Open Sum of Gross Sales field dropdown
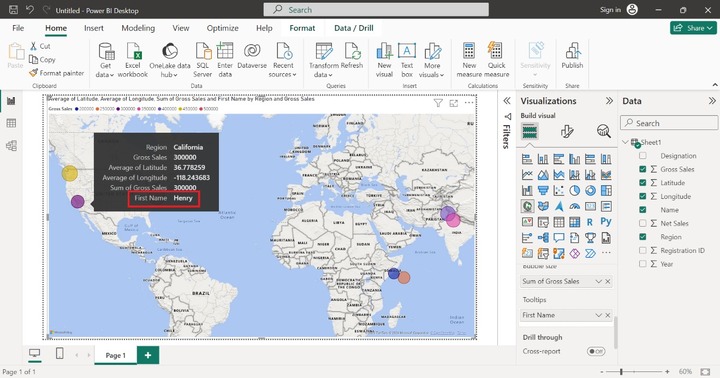Image resolution: width=720 pixels, height=378 pixels. tap(598, 281)
